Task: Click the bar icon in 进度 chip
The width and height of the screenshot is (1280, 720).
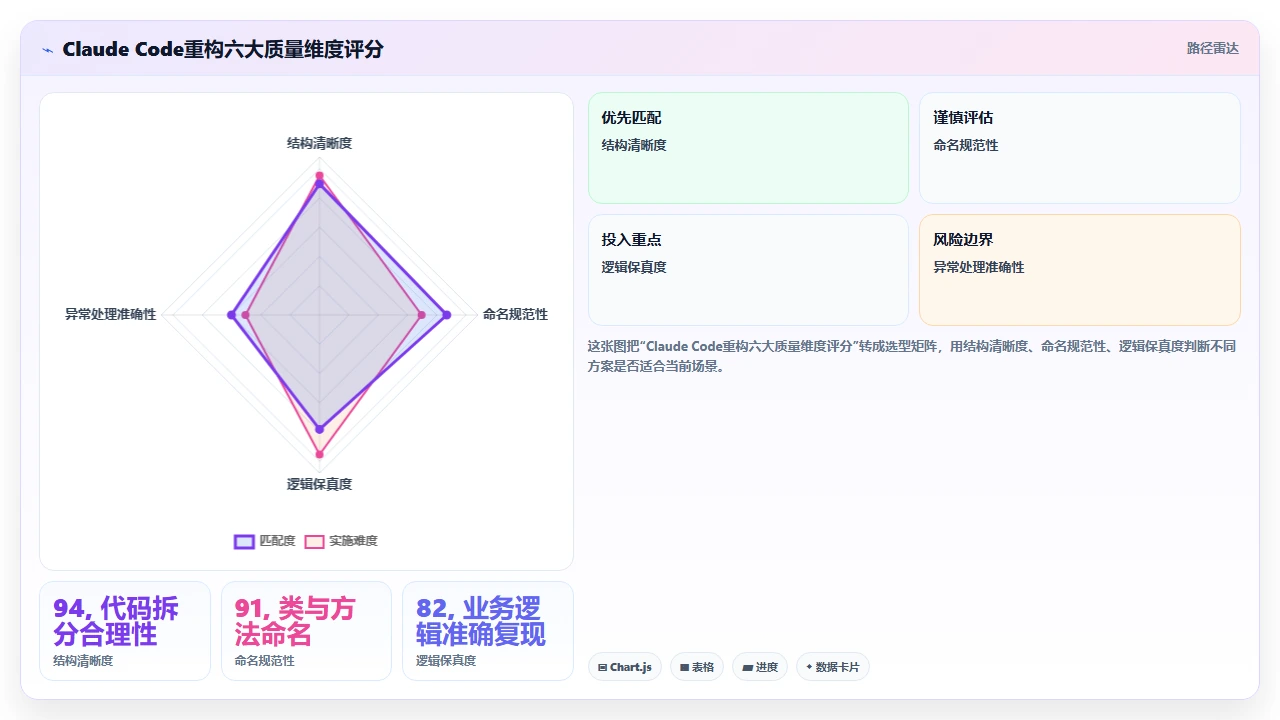Action: pos(747,667)
